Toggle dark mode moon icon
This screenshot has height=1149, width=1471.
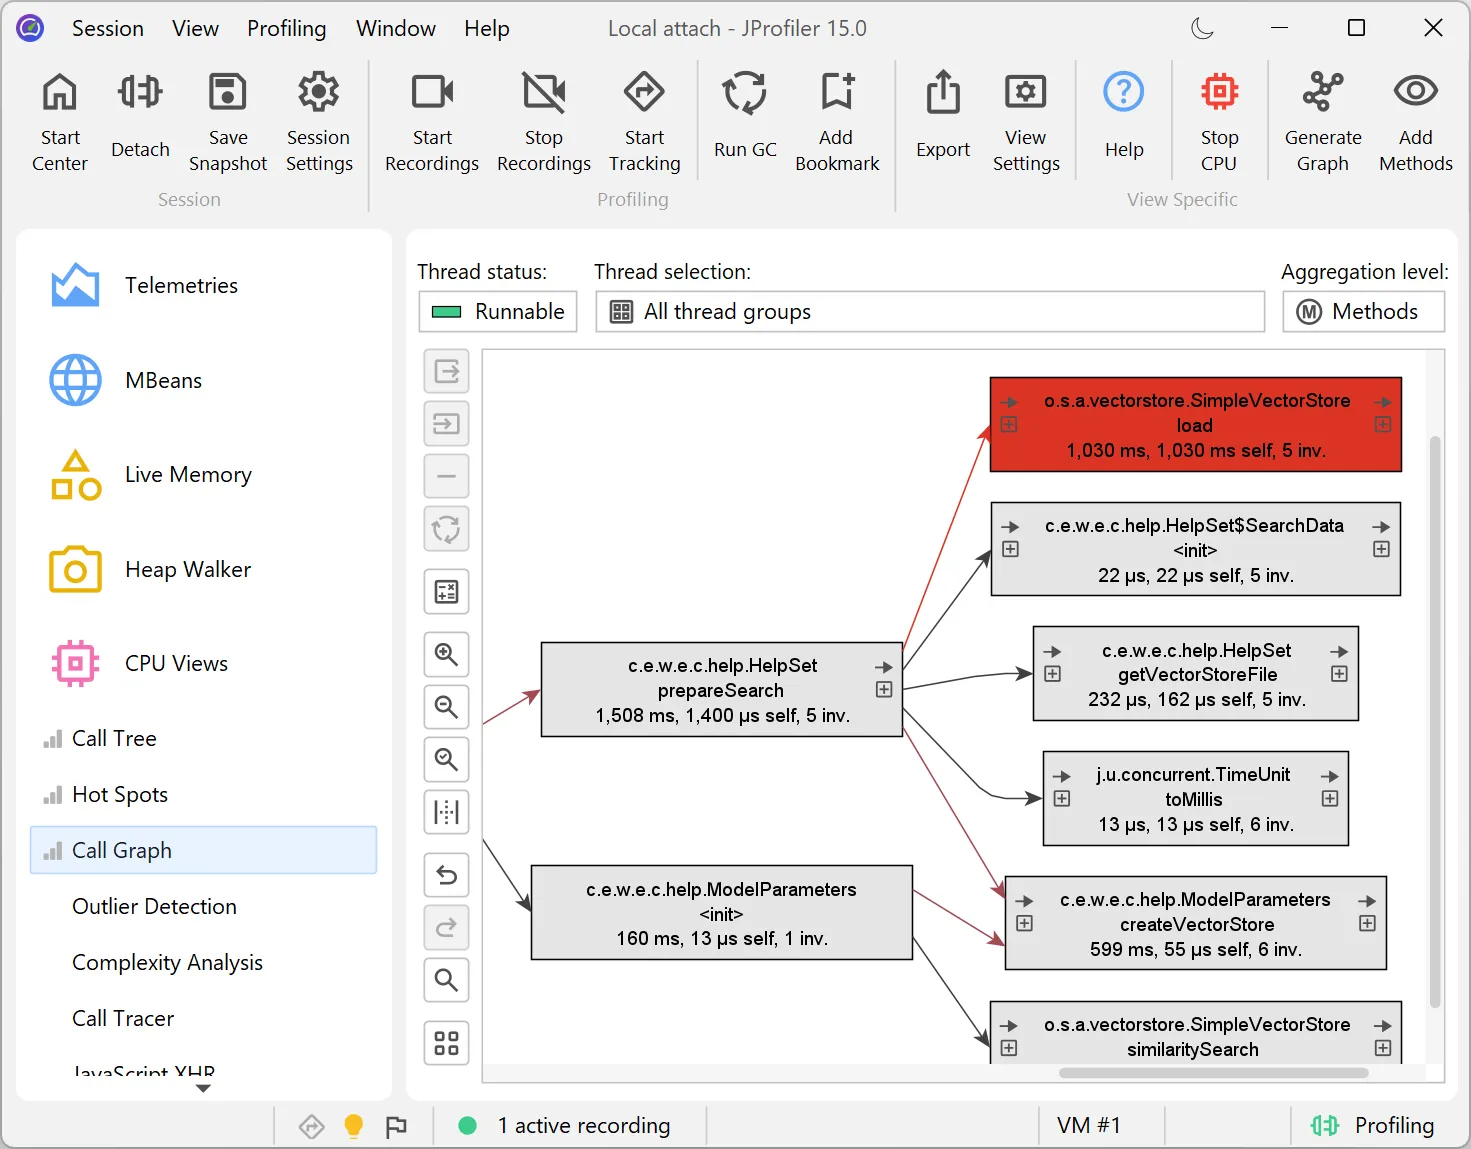[x=1202, y=28]
